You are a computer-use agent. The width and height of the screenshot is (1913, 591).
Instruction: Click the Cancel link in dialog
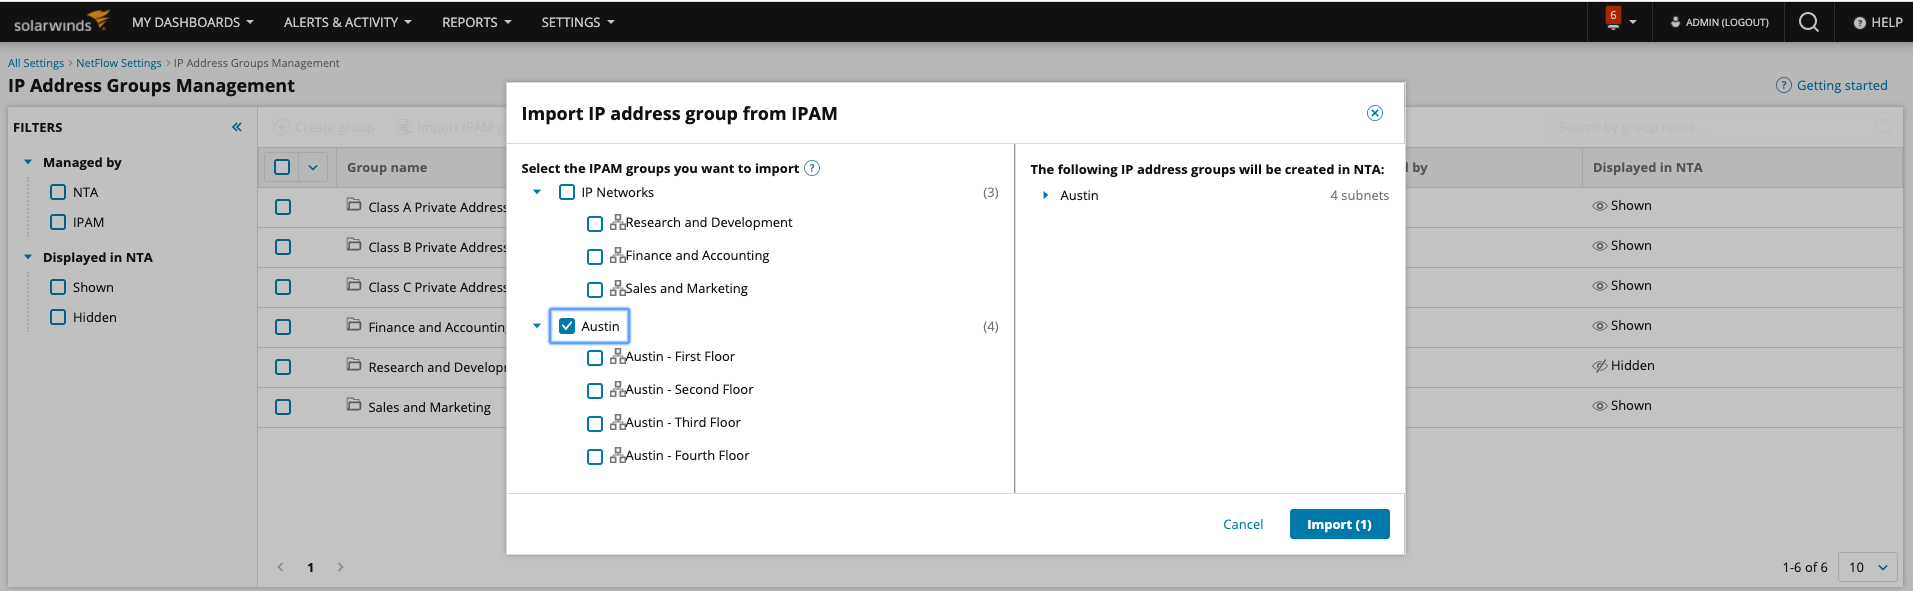click(x=1243, y=524)
